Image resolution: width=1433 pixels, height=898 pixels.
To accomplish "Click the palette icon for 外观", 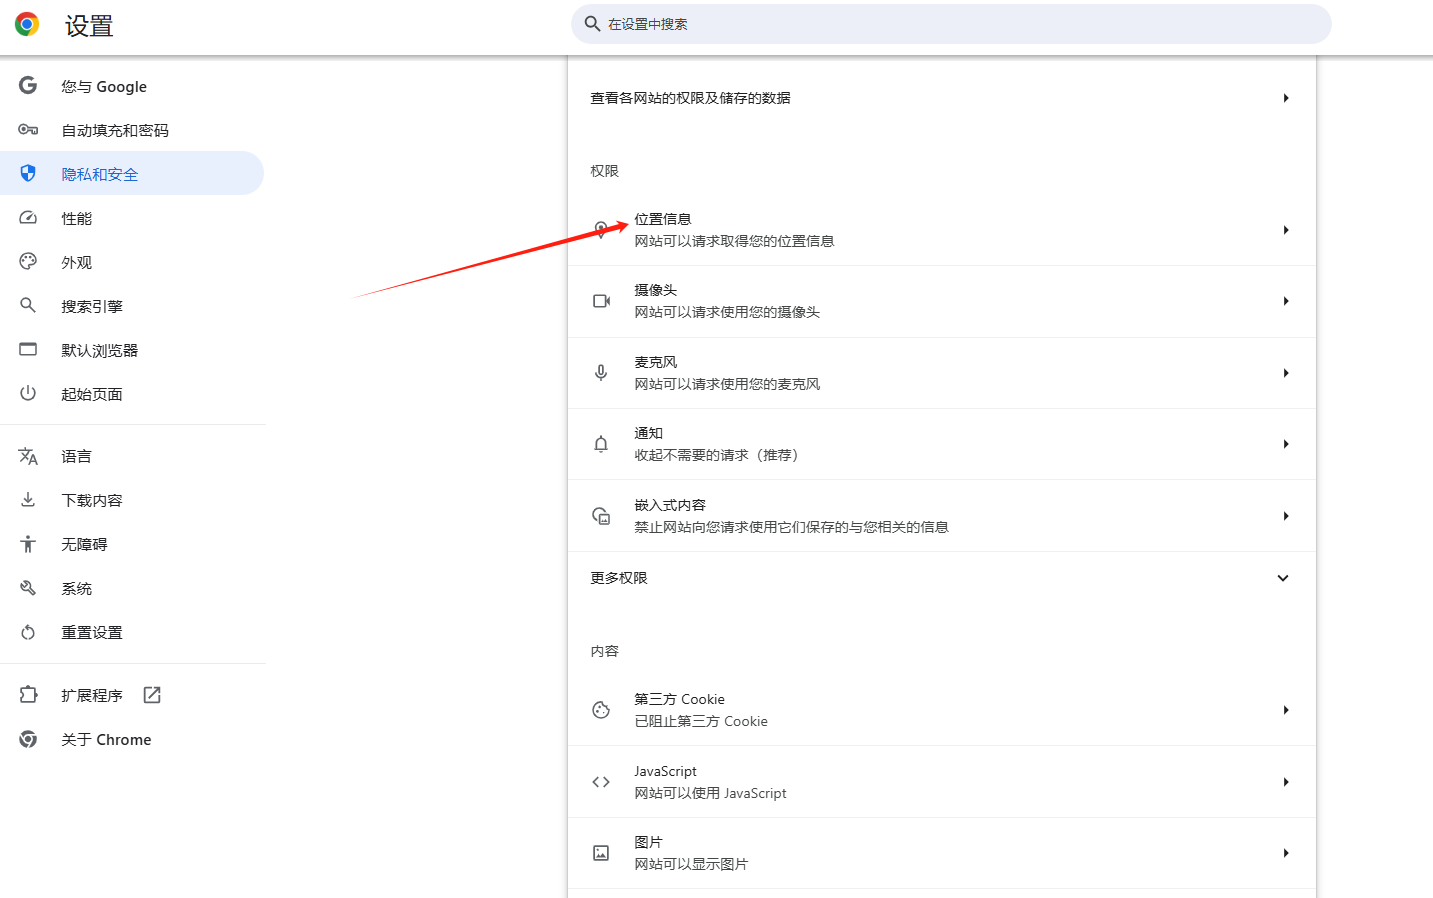I will (28, 262).
